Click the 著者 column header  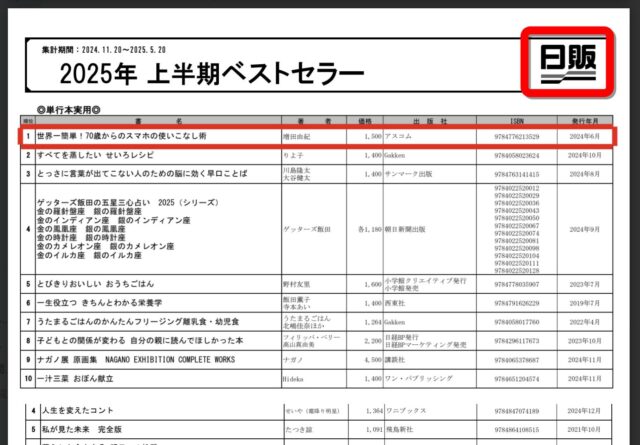pos(314,121)
